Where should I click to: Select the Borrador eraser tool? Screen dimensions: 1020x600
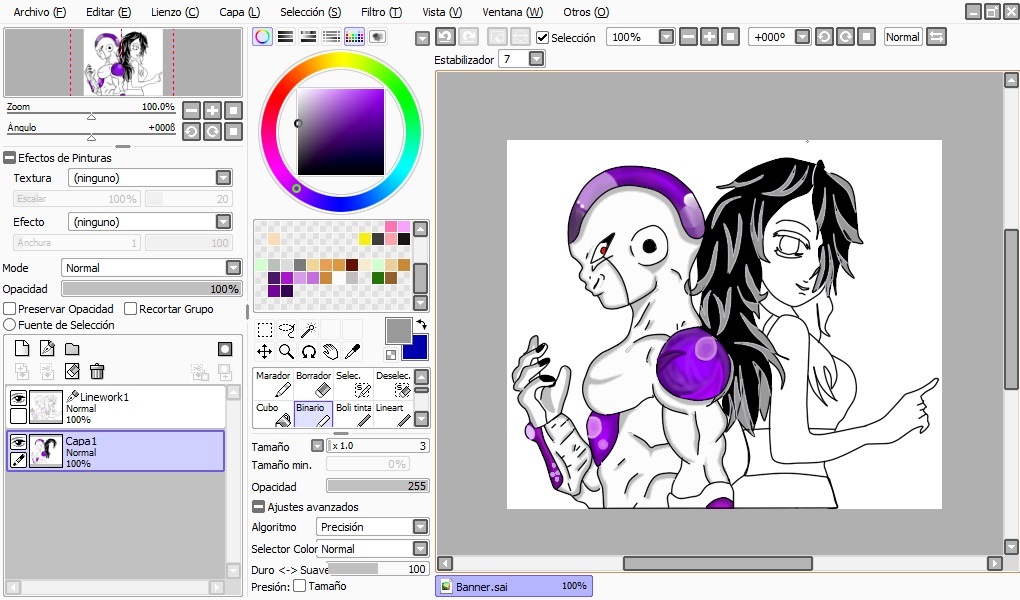click(314, 383)
